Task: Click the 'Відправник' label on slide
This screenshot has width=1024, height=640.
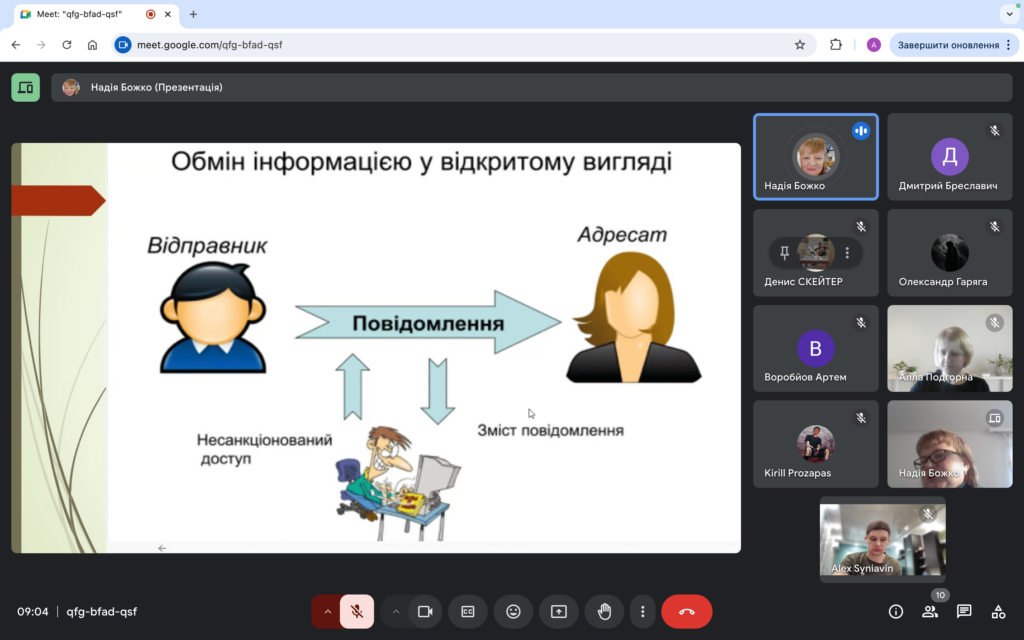Action: (x=207, y=246)
